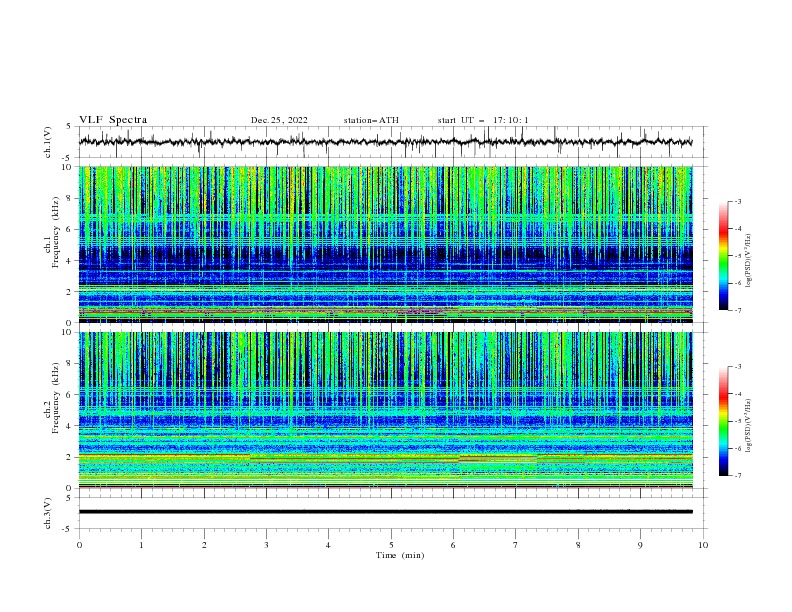Click the "-7" tick on ch.1 color bar
This screenshot has width=792, height=612.
click(x=738, y=311)
